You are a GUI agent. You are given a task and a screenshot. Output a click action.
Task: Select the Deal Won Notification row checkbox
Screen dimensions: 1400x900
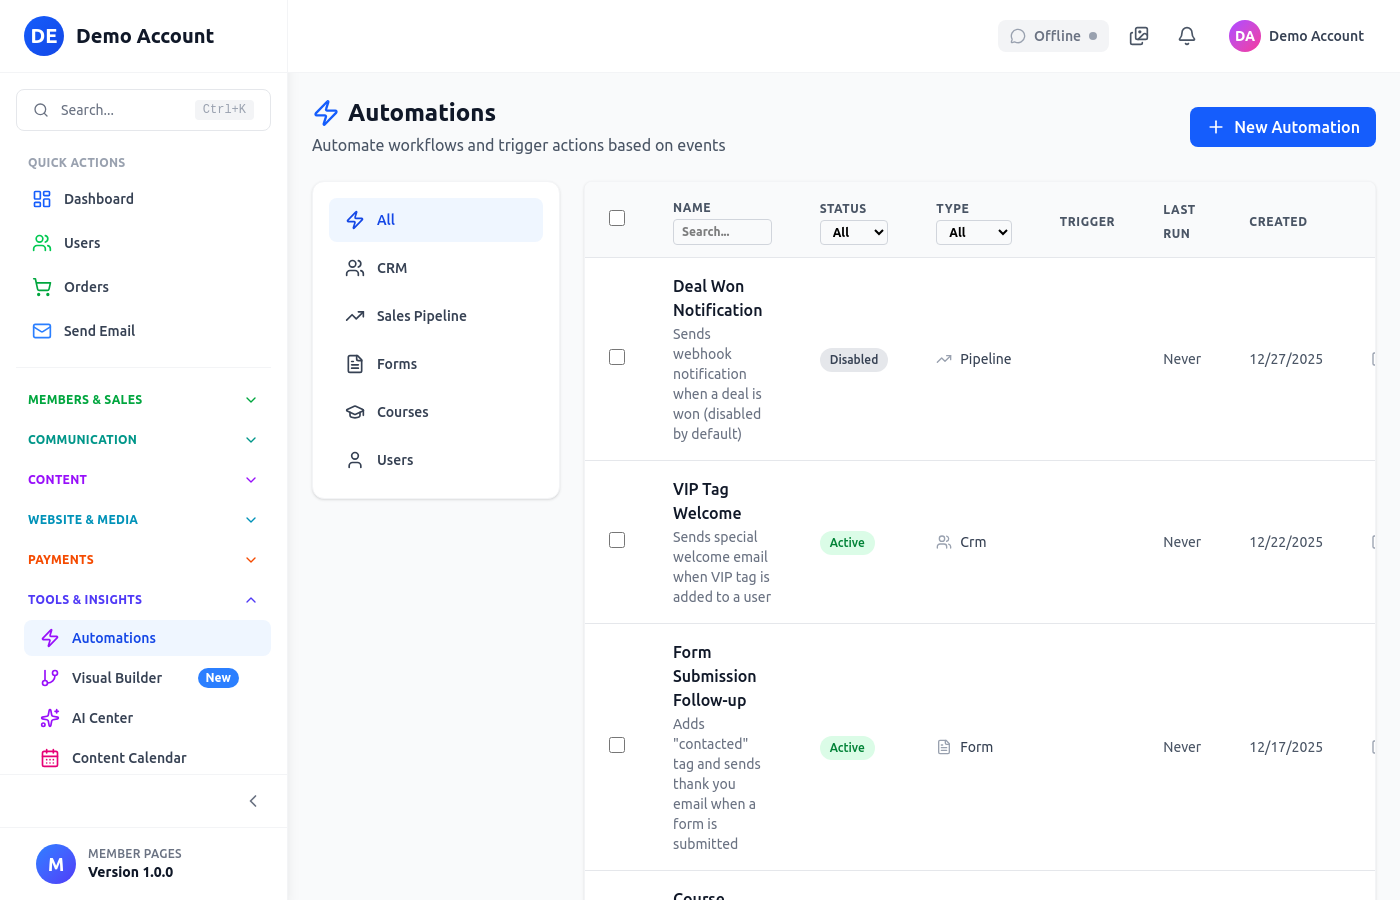(x=617, y=356)
